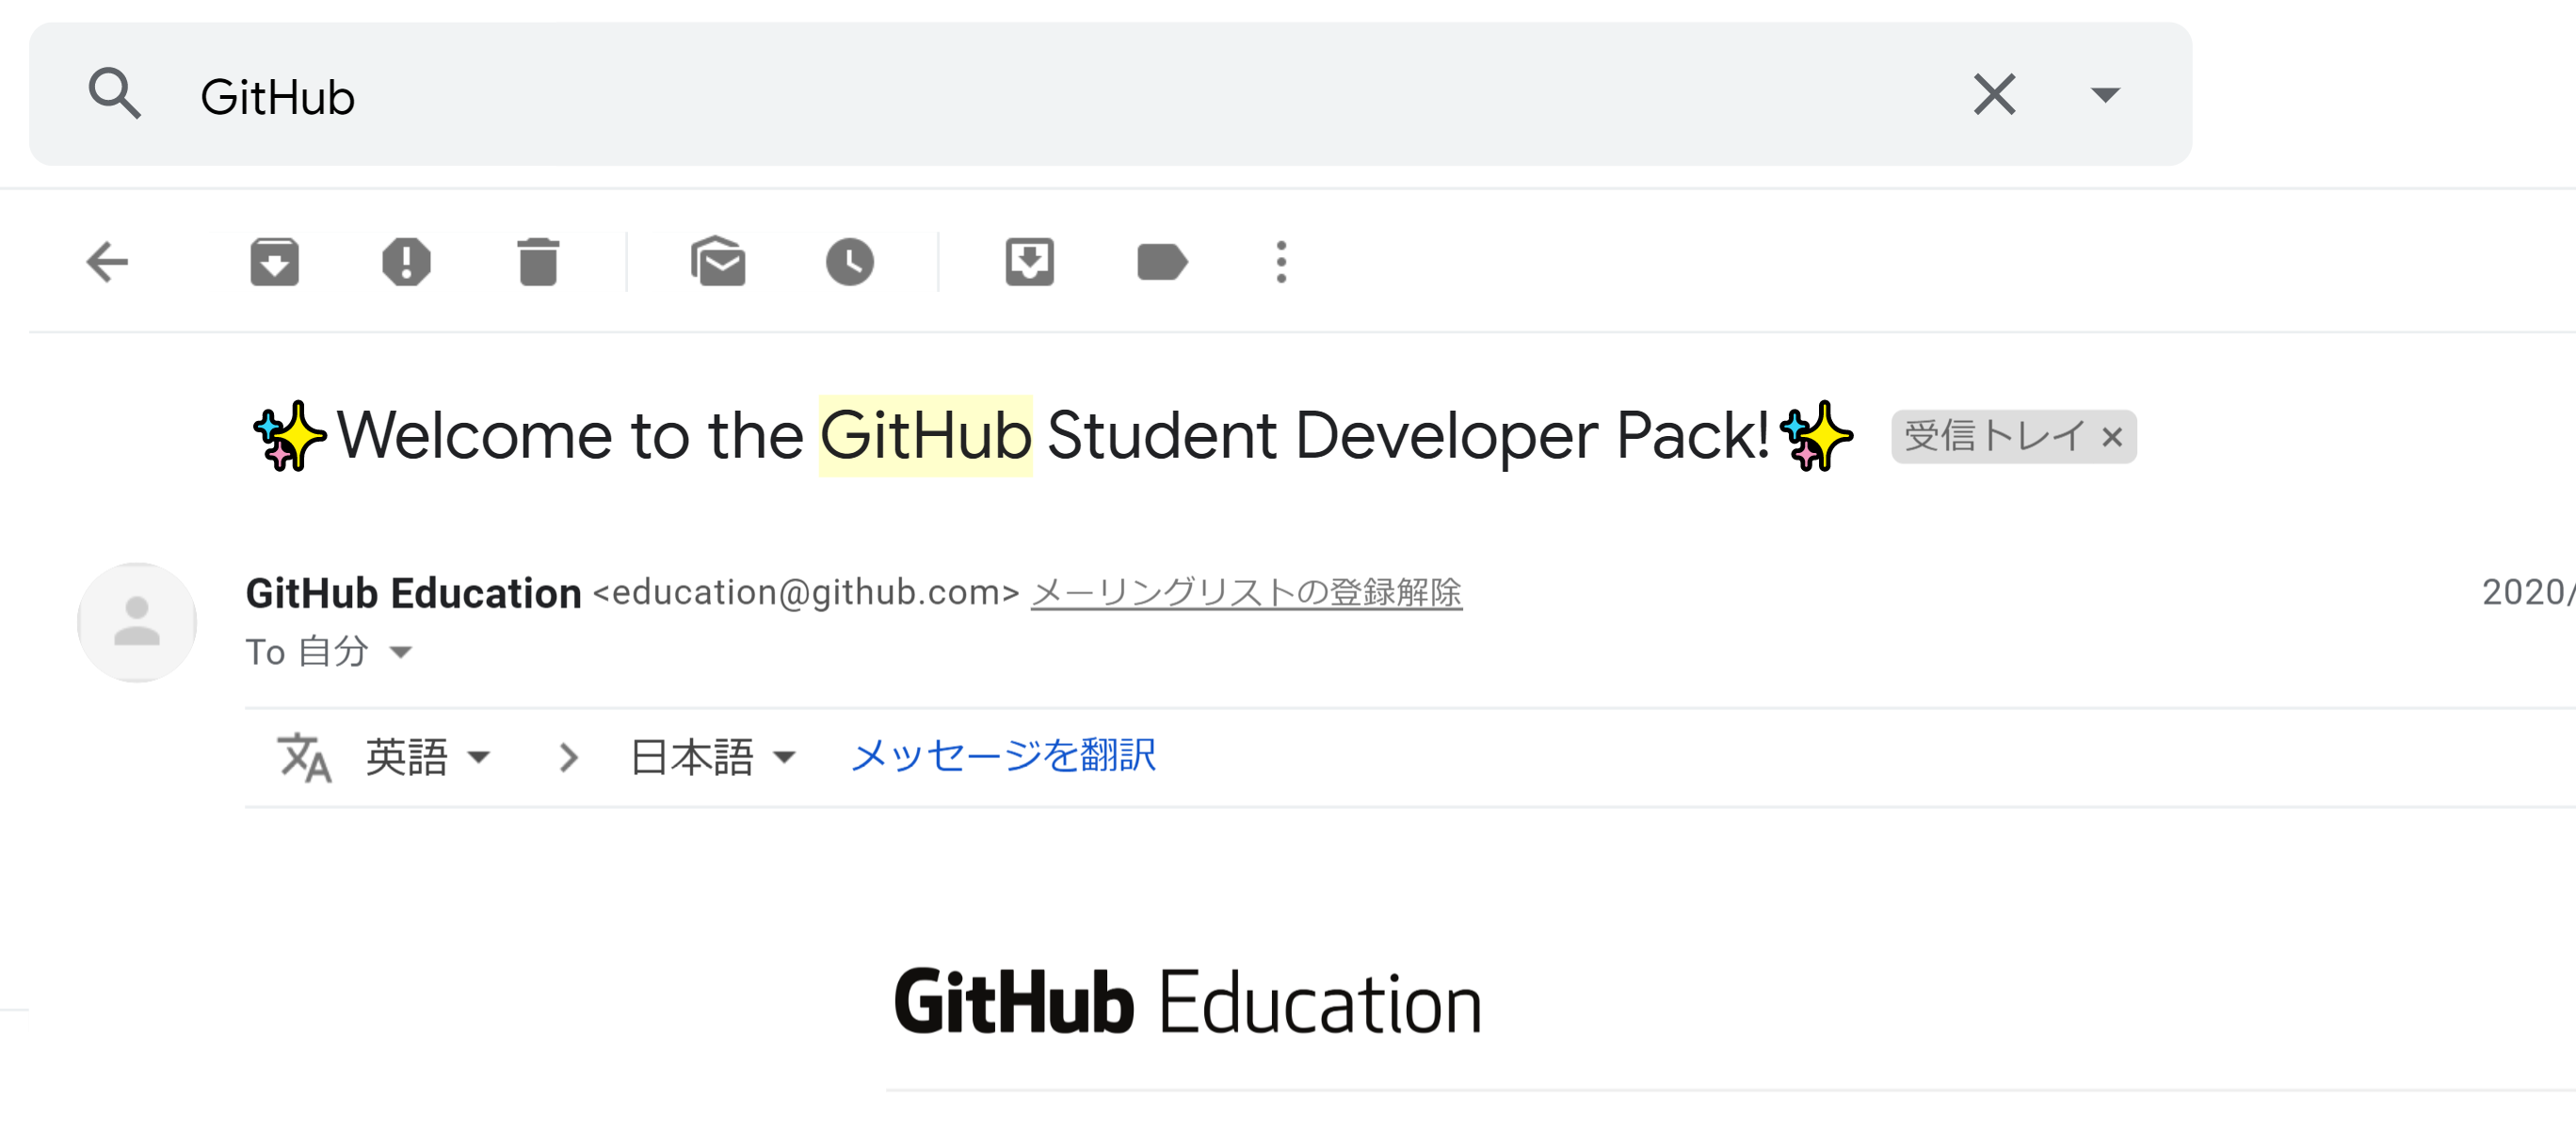Viewport: 2576px width, 1148px height.
Task: Click メッセージを翻訳 to translate message
Action: (x=1003, y=755)
